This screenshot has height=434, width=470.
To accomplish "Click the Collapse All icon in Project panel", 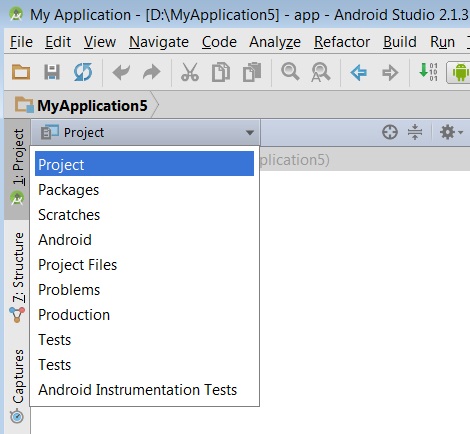I will point(415,132).
